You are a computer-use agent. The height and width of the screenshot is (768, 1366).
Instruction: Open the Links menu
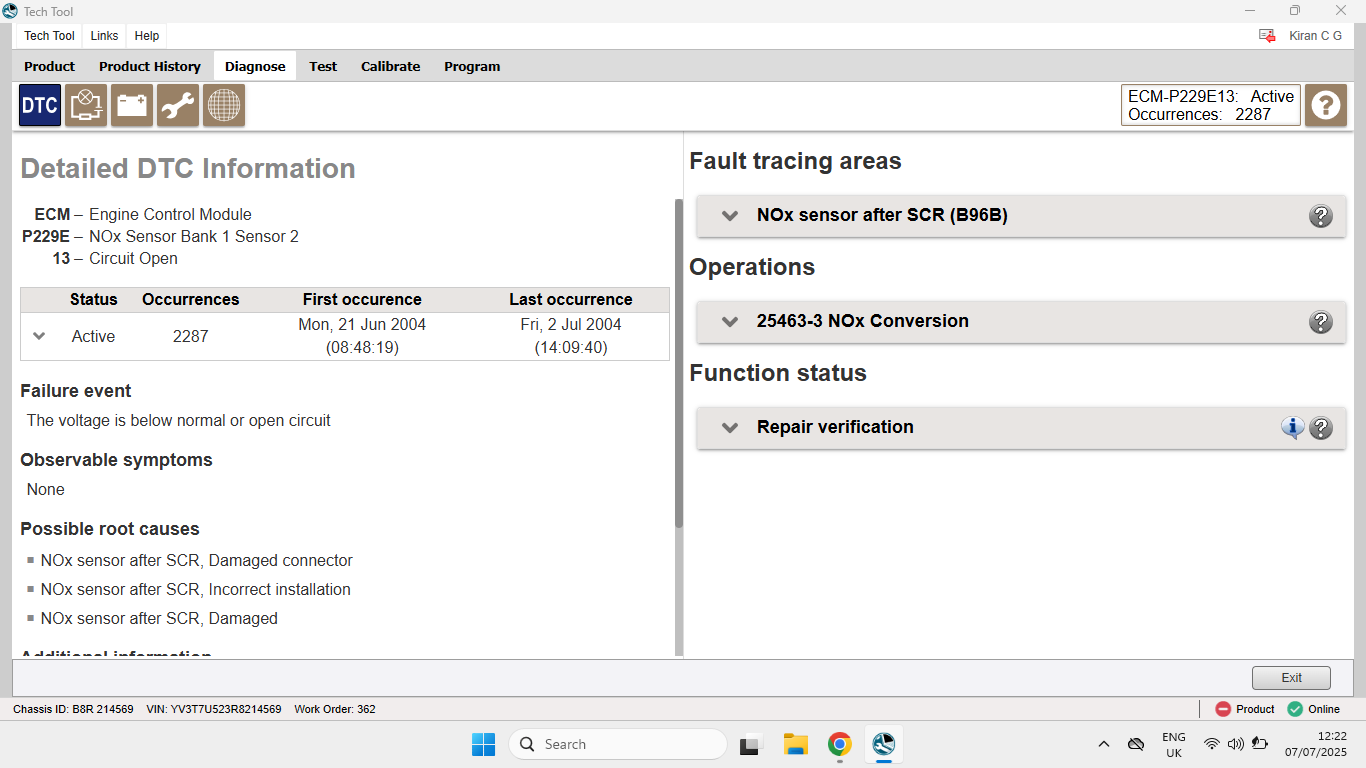tap(104, 35)
